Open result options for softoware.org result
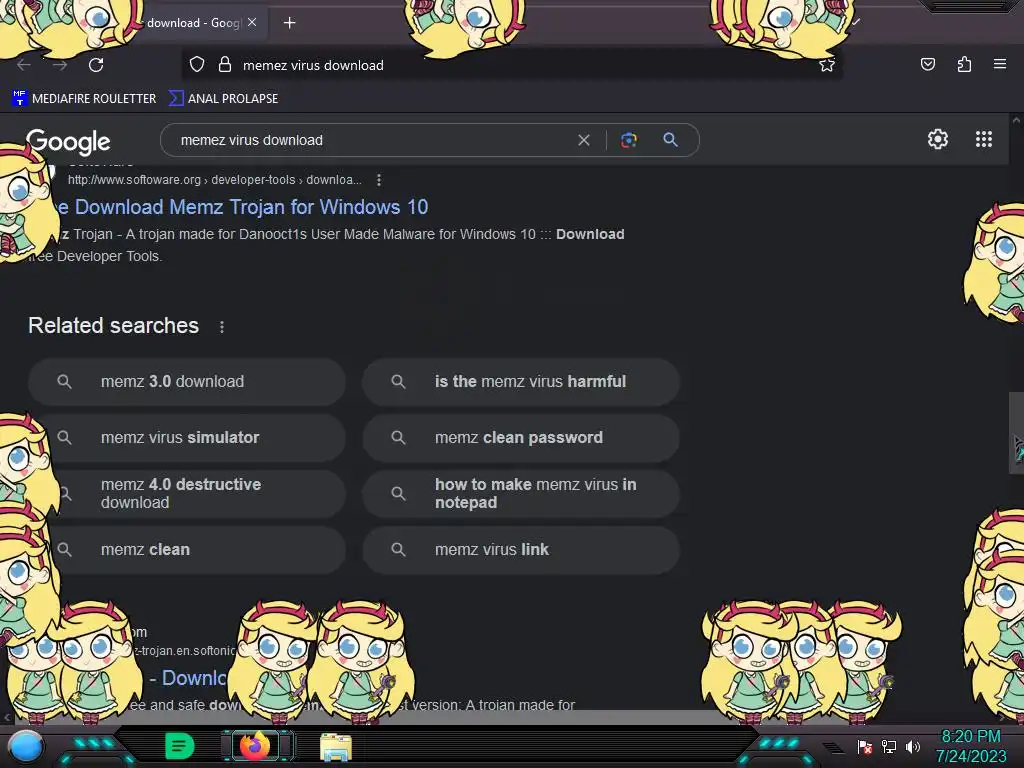 (x=379, y=180)
